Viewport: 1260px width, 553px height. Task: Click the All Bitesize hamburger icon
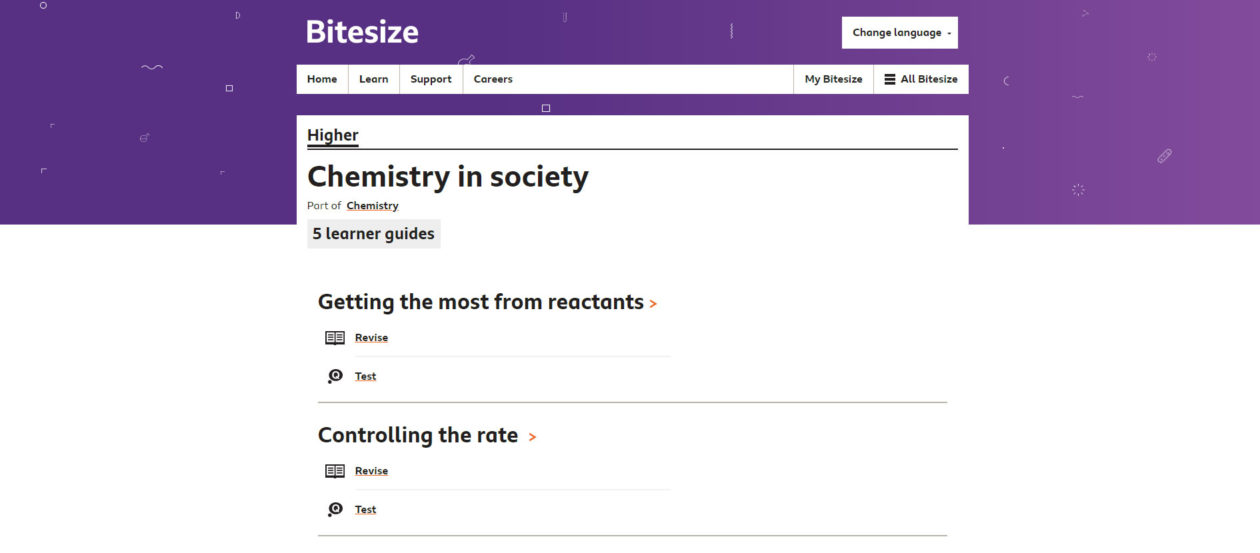click(890, 80)
